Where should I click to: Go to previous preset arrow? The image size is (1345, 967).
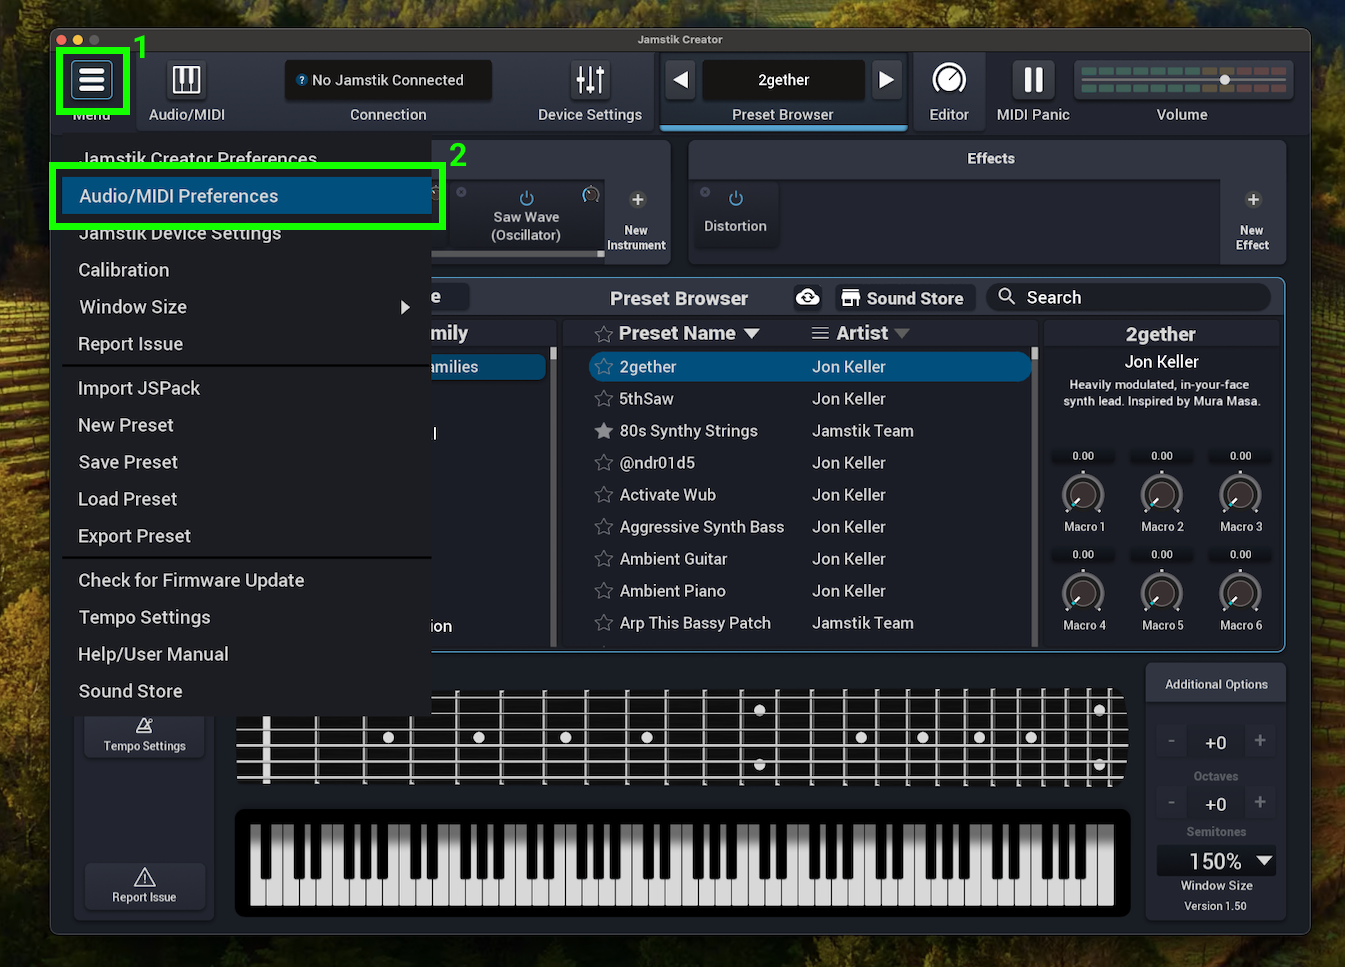point(681,80)
